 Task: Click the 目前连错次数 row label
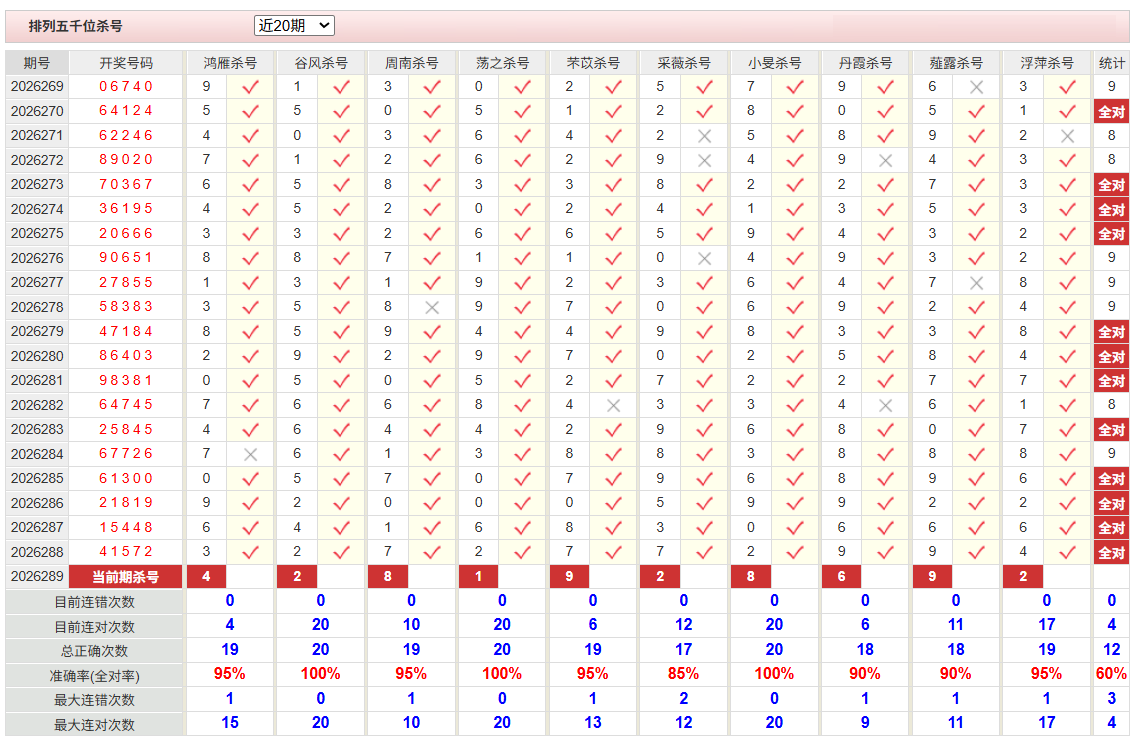(x=95, y=602)
